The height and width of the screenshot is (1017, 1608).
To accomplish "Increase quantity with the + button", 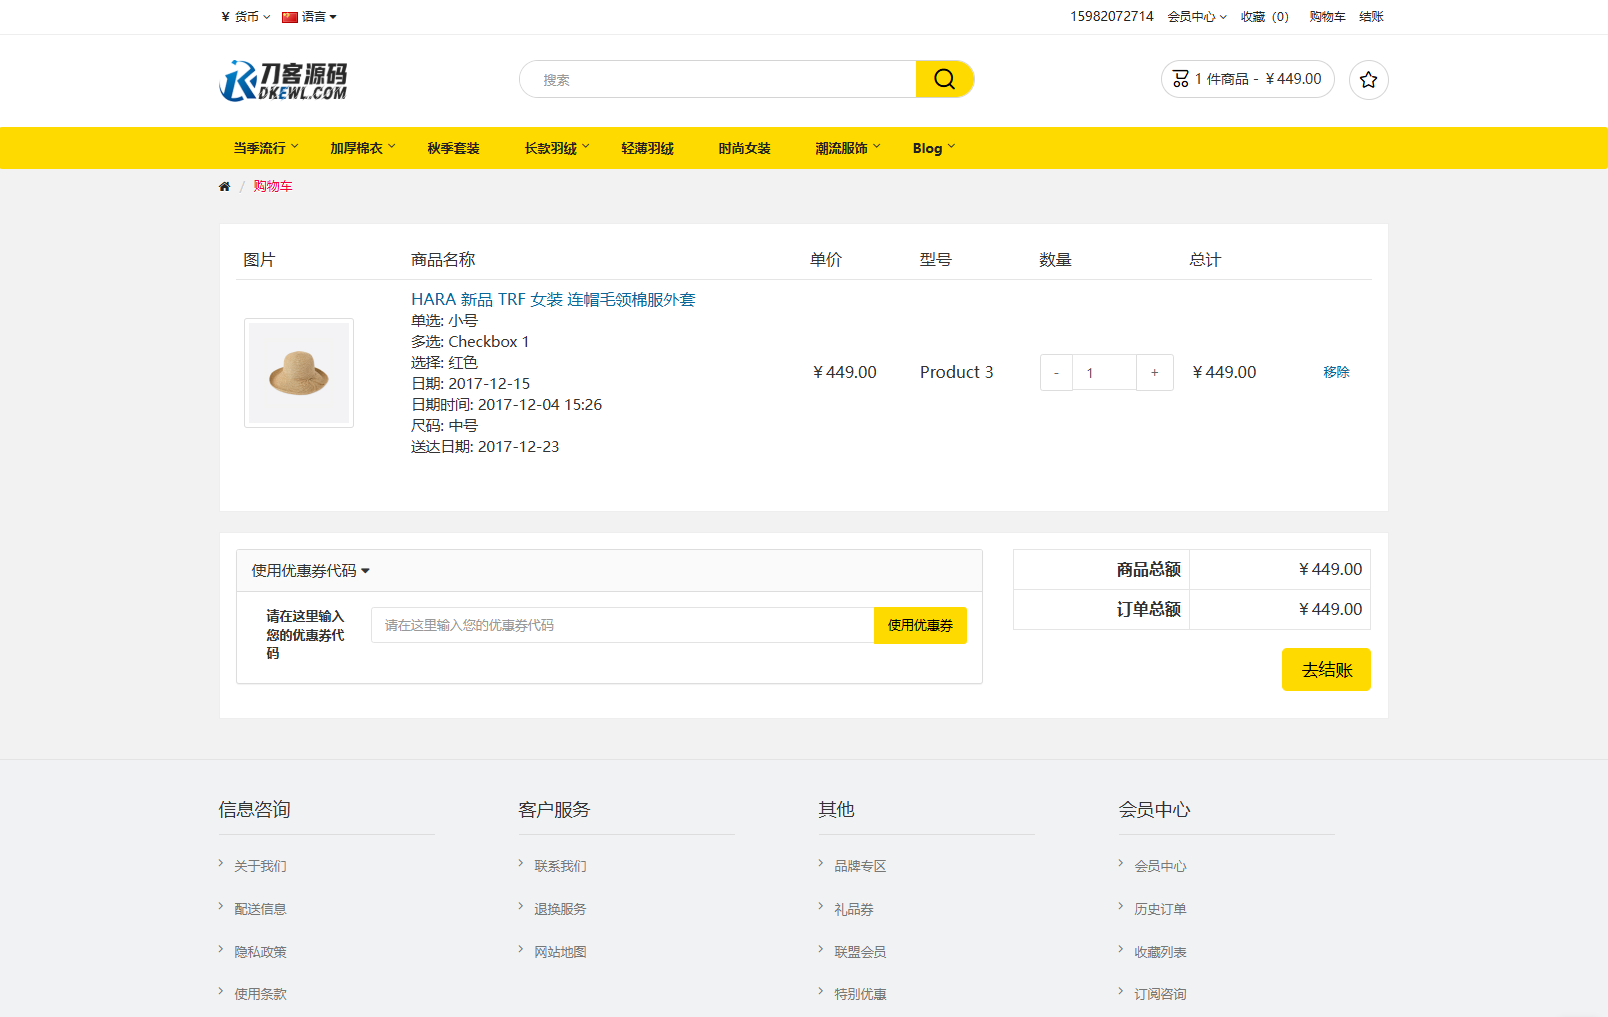I will 1154,372.
